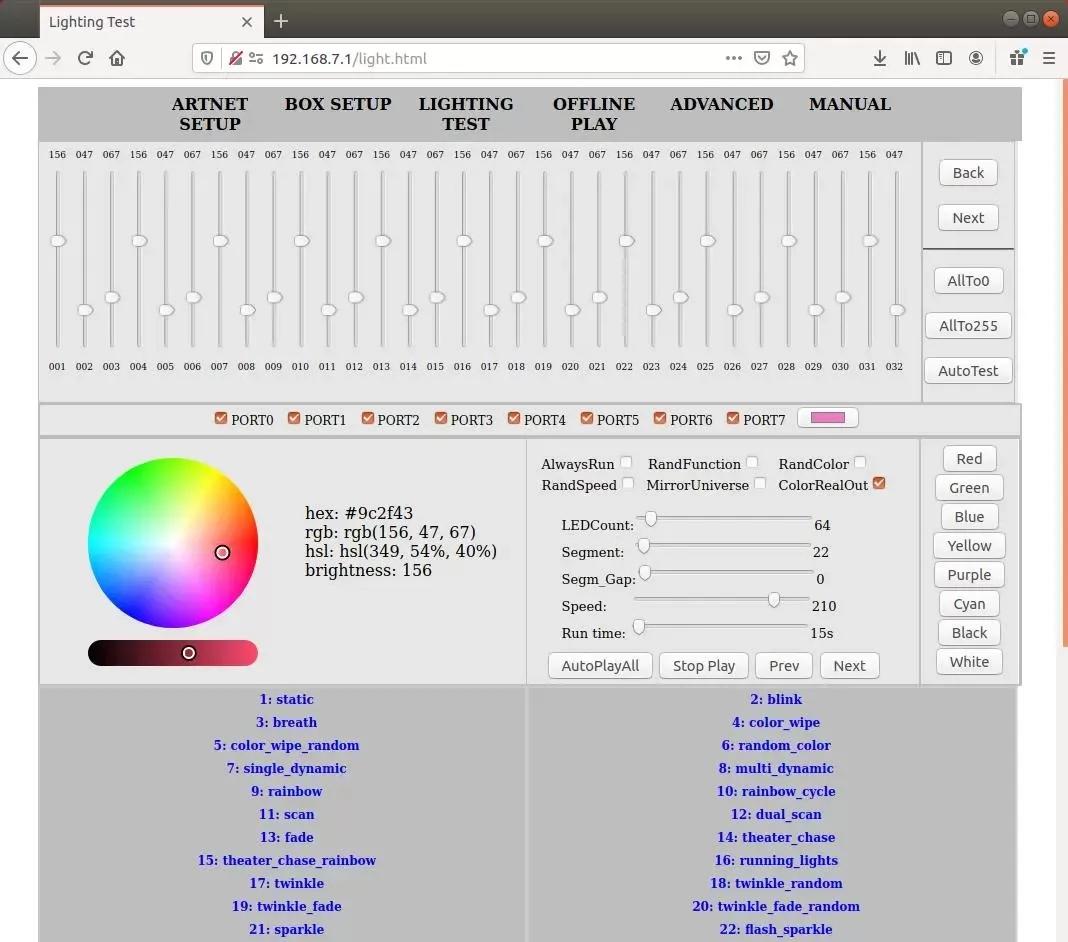Screen dimensions: 1068x942
Task: Reload the current browser page
Action: pyautogui.click(x=85, y=58)
